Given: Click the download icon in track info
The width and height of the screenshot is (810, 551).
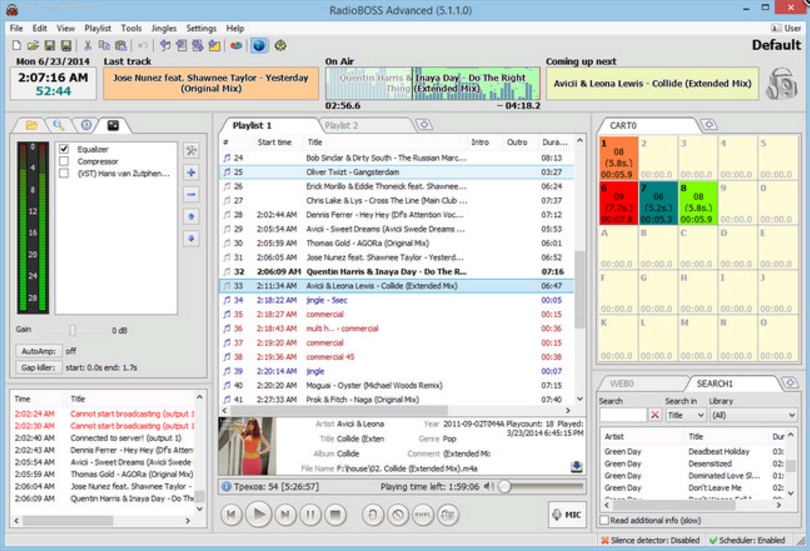Looking at the screenshot, I should pyautogui.click(x=577, y=467).
